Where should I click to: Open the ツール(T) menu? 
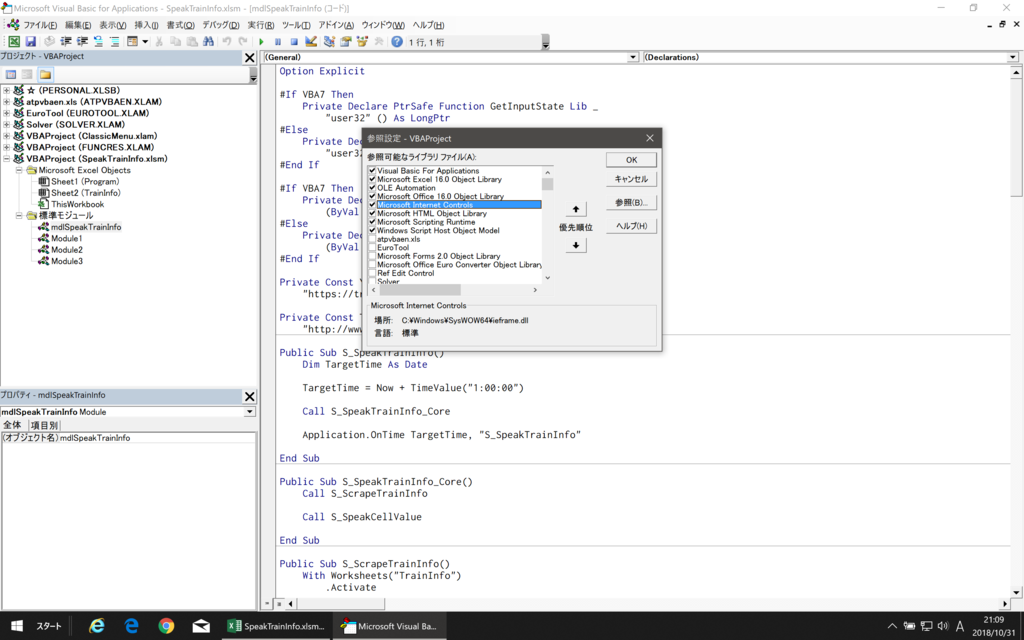pos(296,25)
